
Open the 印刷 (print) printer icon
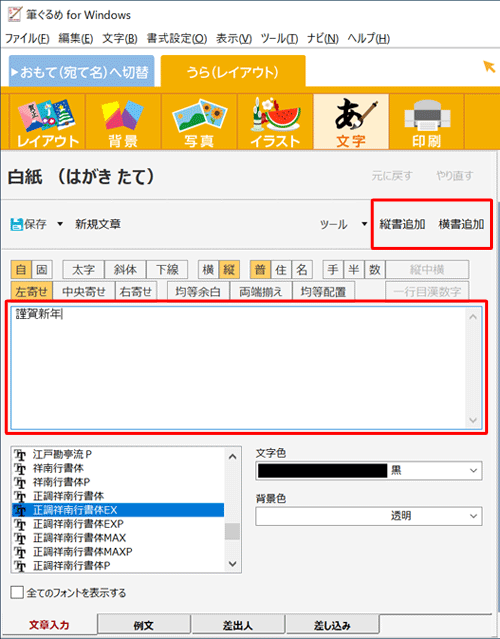coord(427,122)
